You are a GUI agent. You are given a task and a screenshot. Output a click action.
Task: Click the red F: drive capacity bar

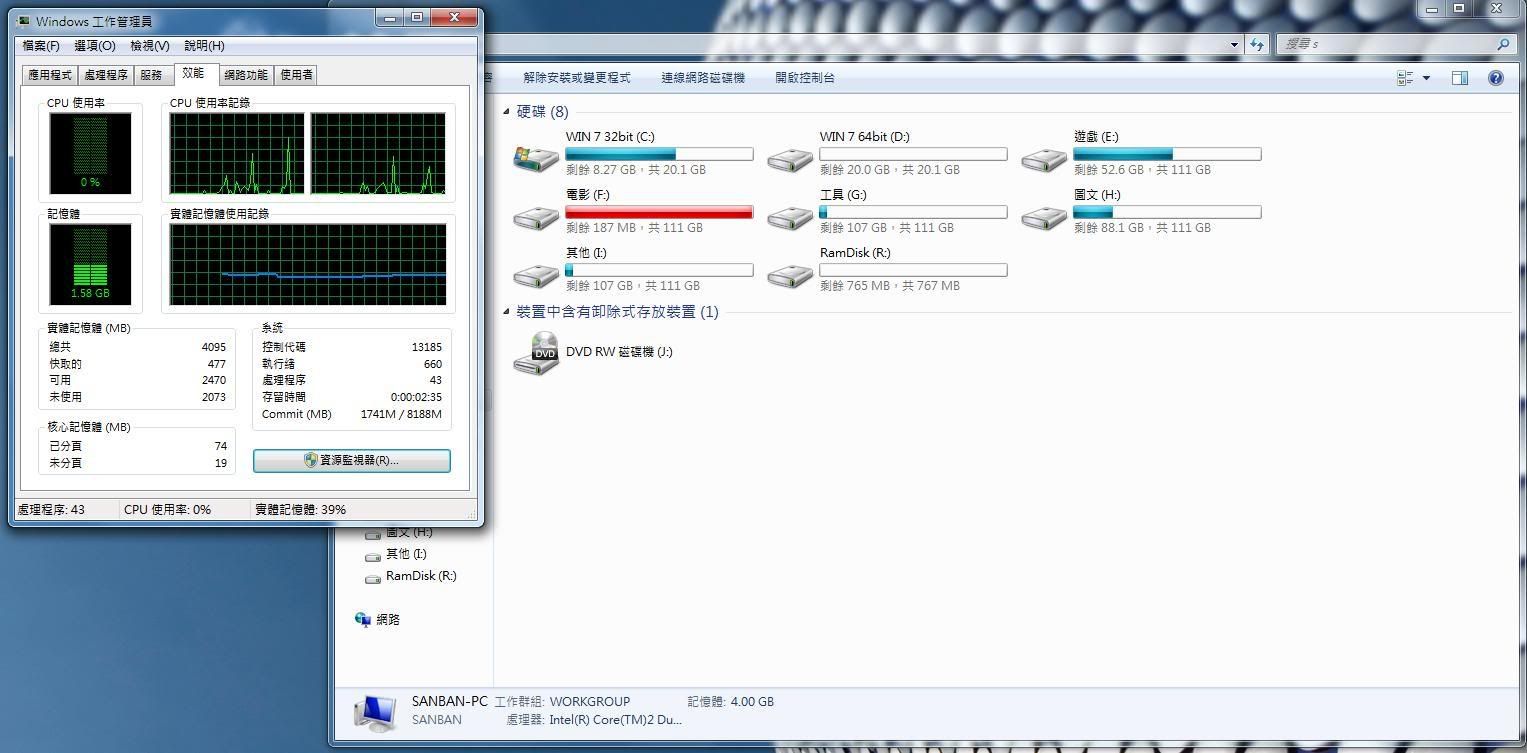coord(659,212)
